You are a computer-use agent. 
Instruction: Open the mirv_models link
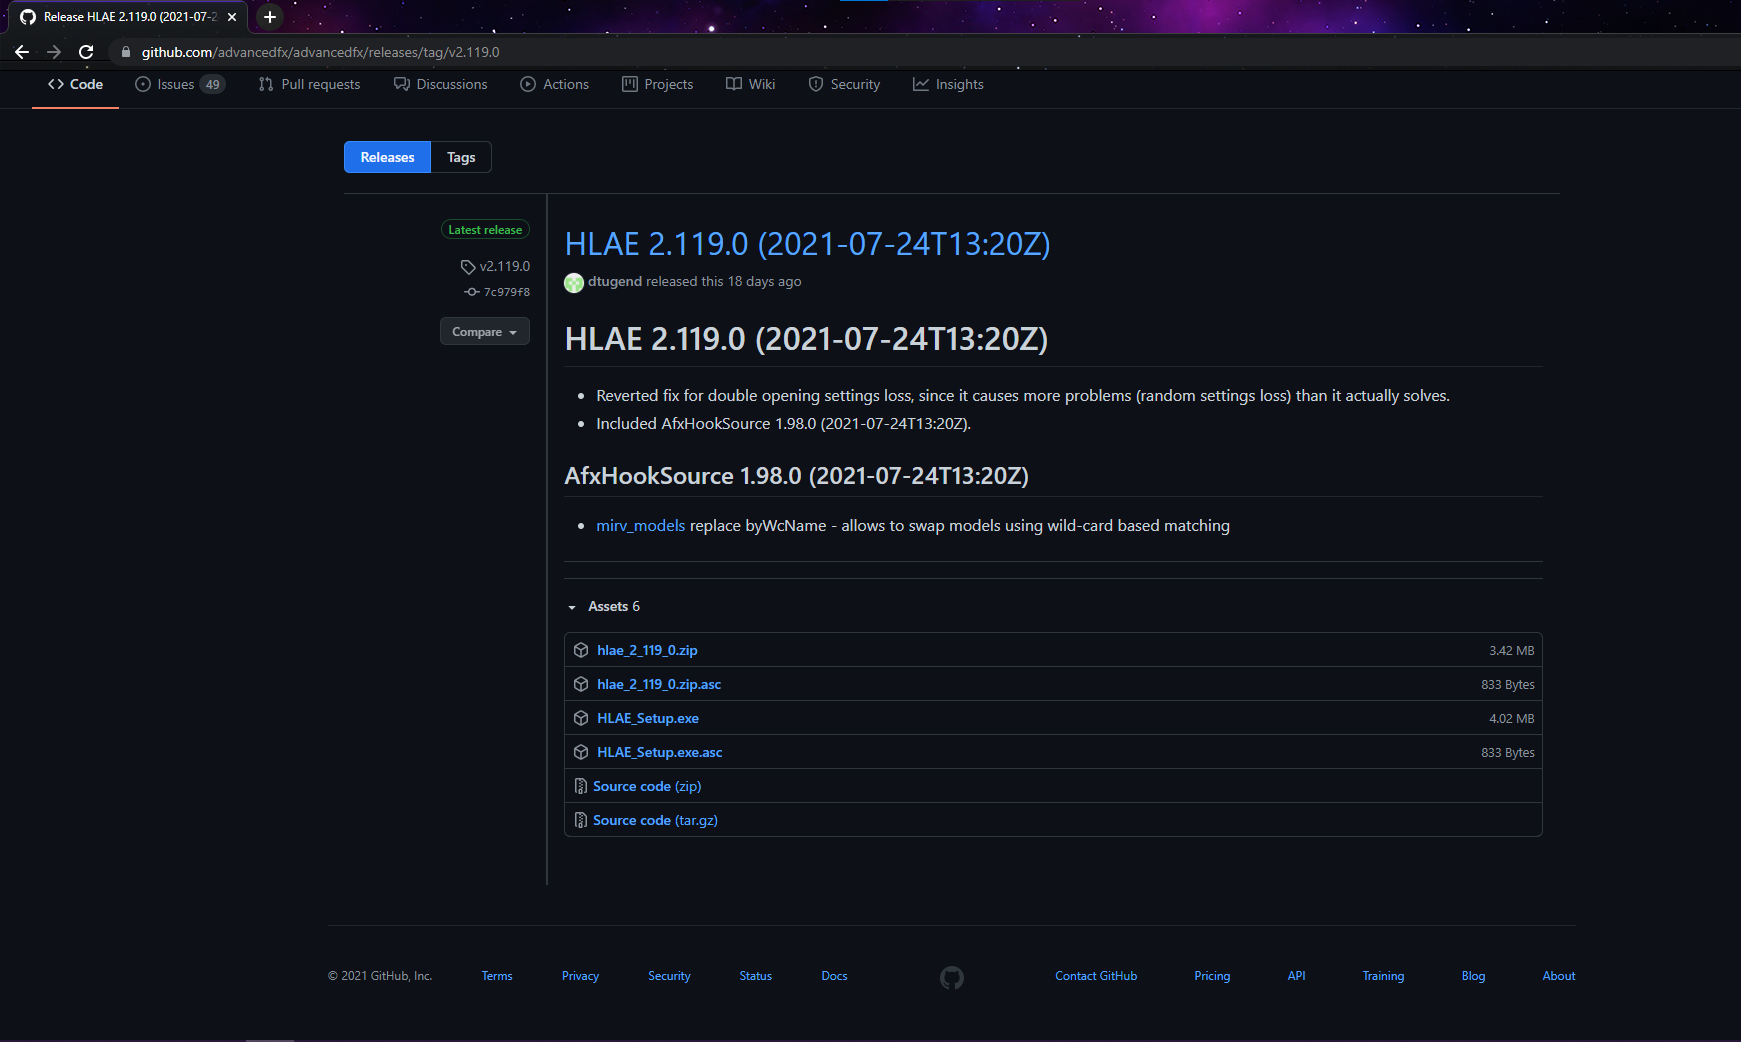[x=641, y=526]
